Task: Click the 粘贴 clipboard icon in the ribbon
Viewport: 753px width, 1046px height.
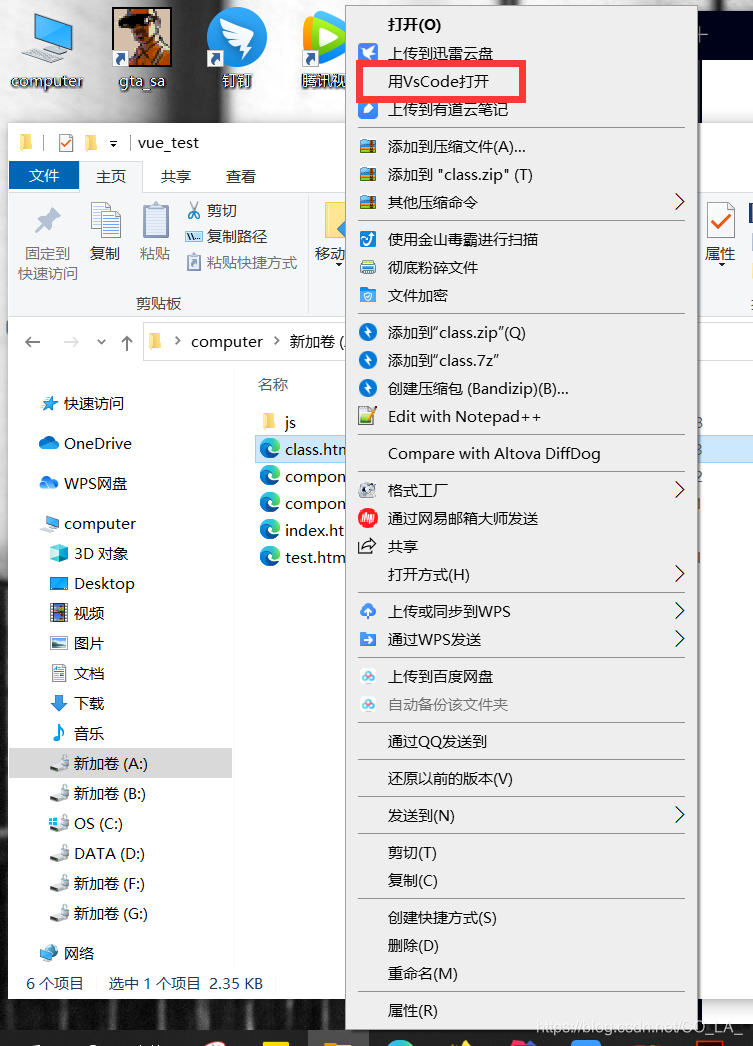Action: [x=155, y=220]
